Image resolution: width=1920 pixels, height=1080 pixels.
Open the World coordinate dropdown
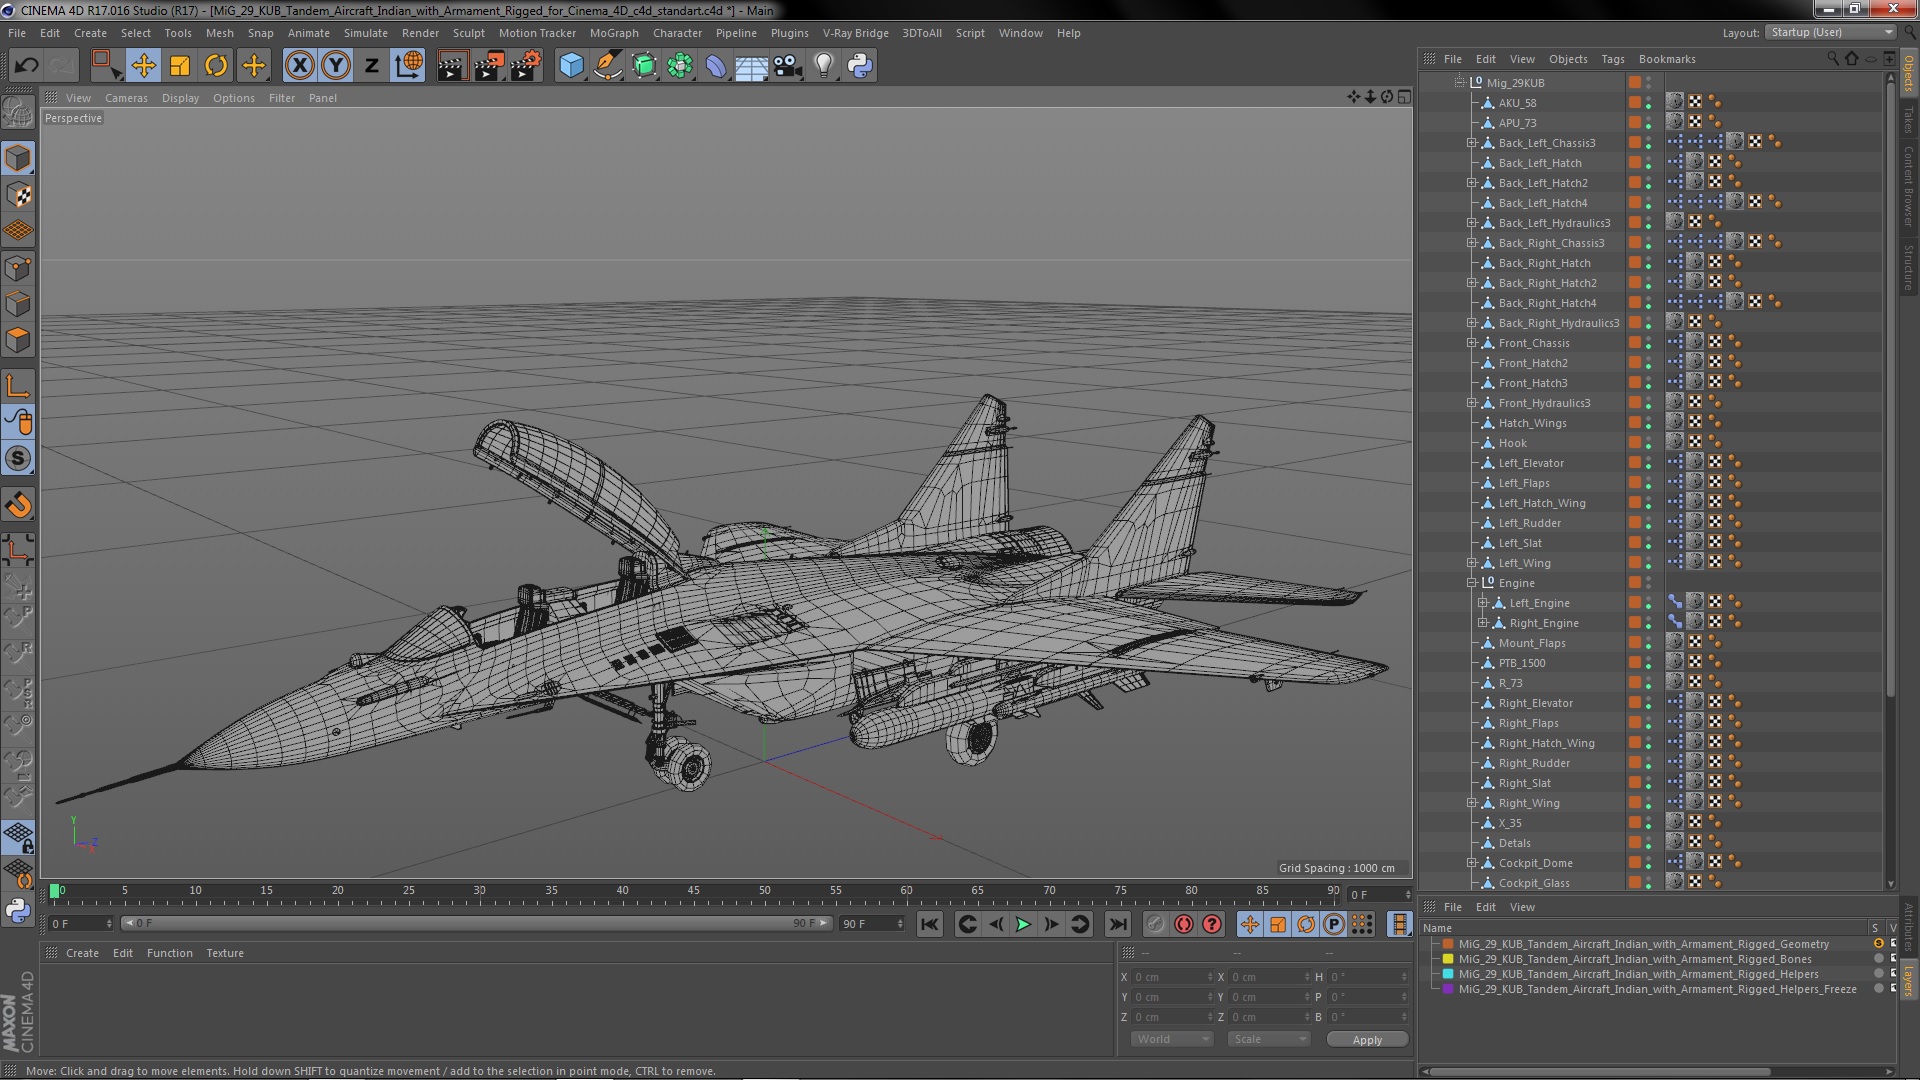tap(1171, 1039)
